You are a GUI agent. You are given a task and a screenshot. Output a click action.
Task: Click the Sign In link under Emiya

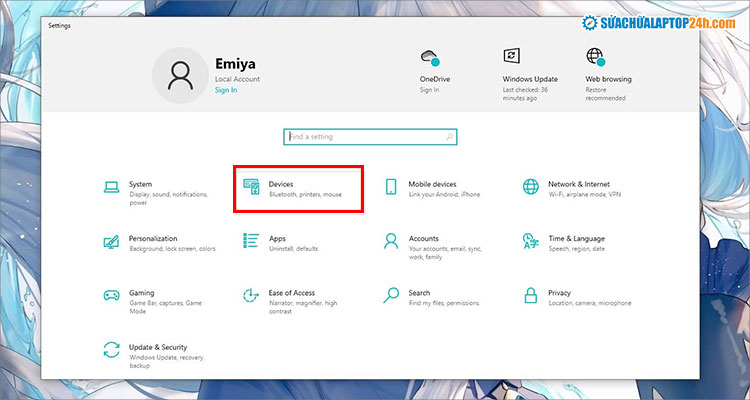pos(226,90)
